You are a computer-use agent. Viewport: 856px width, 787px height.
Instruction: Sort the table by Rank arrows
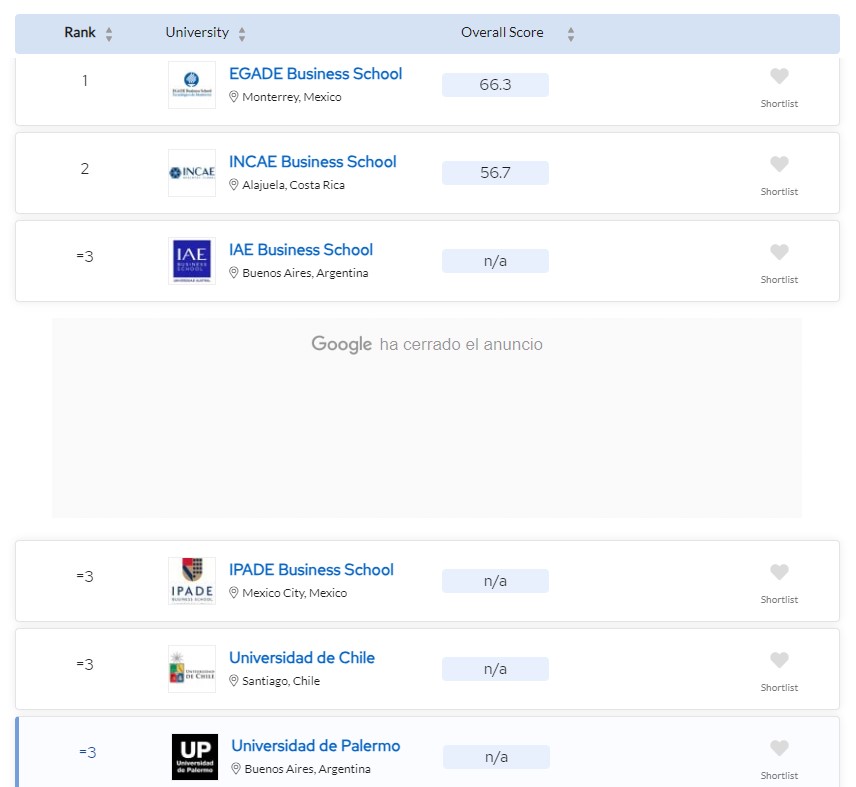(x=109, y=34)
